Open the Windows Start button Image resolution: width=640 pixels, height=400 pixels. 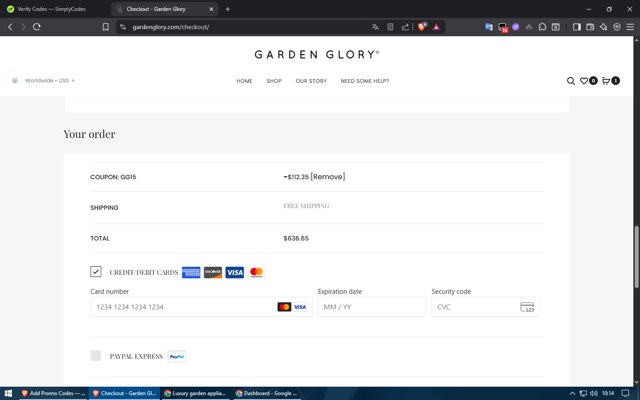(8, 393)
